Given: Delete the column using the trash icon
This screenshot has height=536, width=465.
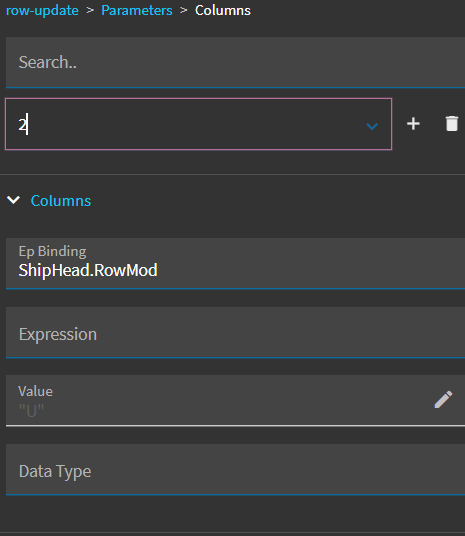Looking at the screenshot, I should (x=452, y=123).
